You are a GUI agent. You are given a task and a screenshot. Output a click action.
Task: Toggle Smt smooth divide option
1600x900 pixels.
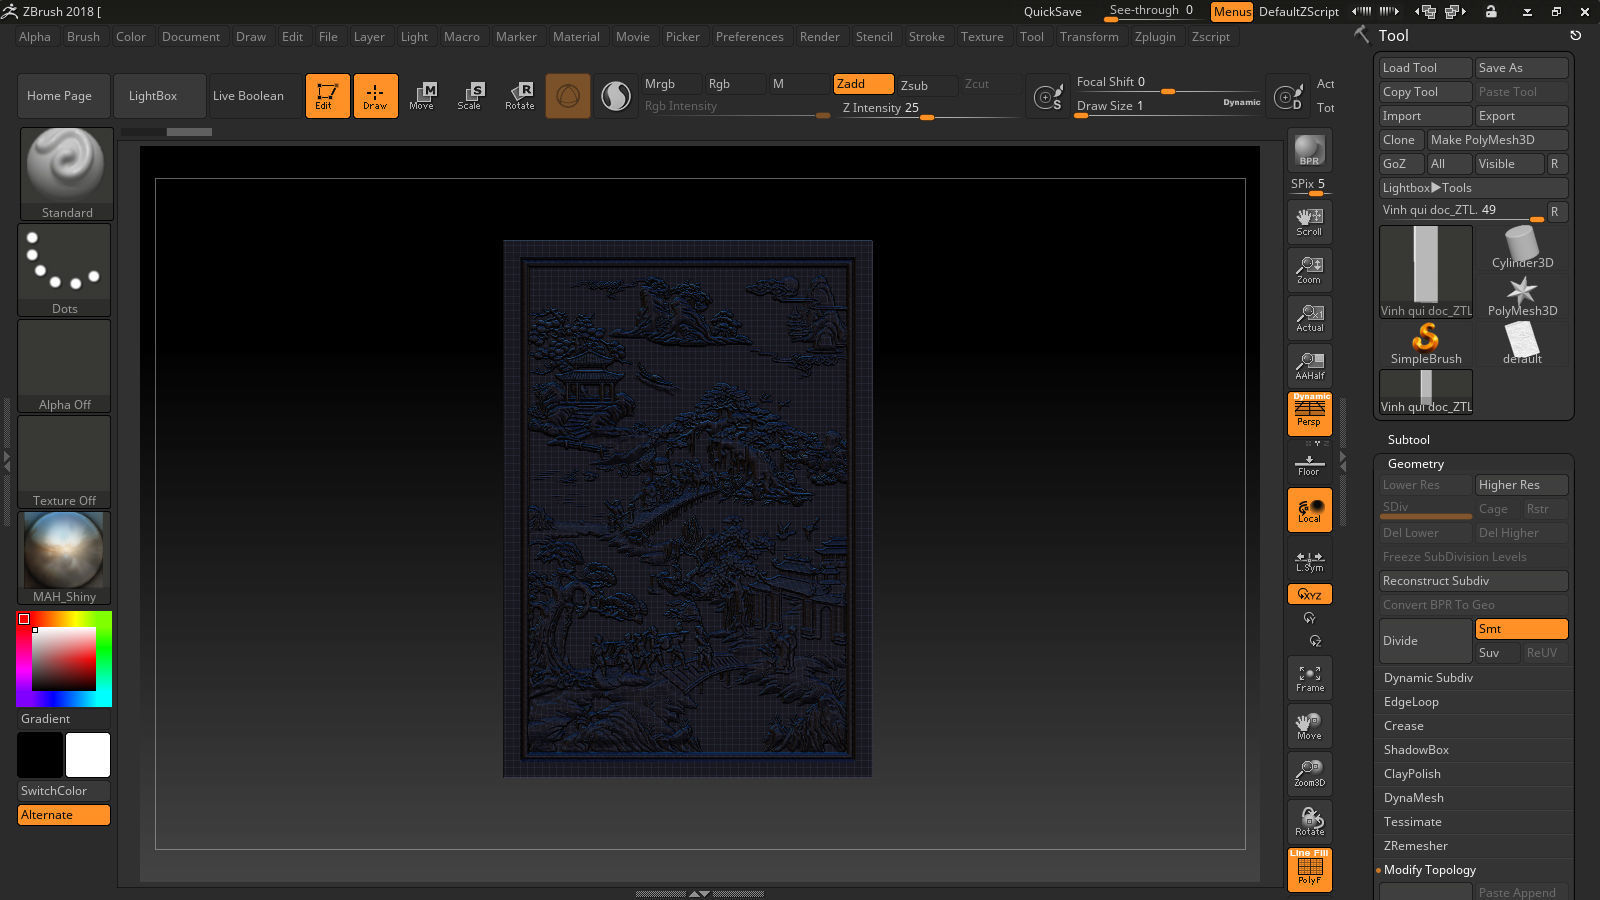click(x=1521, y=629)
